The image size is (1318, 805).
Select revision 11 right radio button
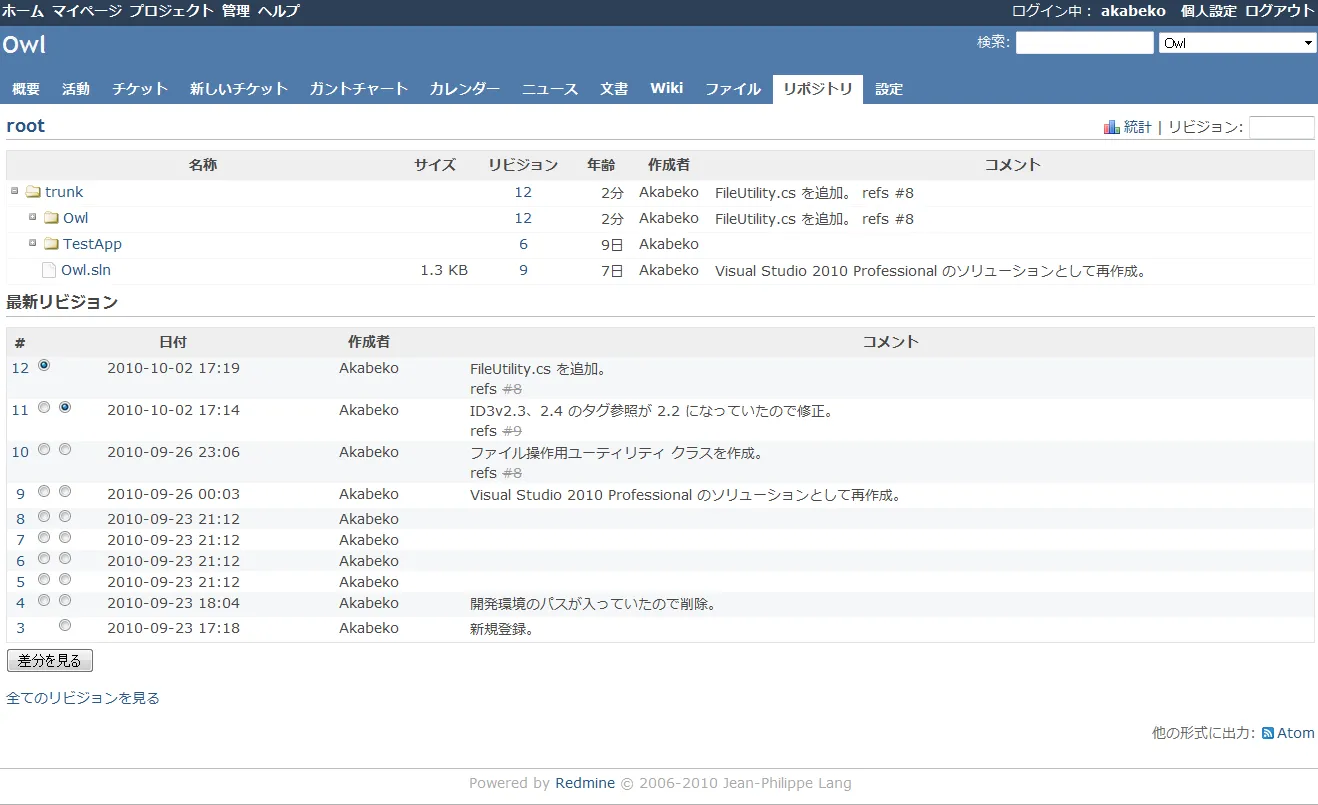(65, 407)
